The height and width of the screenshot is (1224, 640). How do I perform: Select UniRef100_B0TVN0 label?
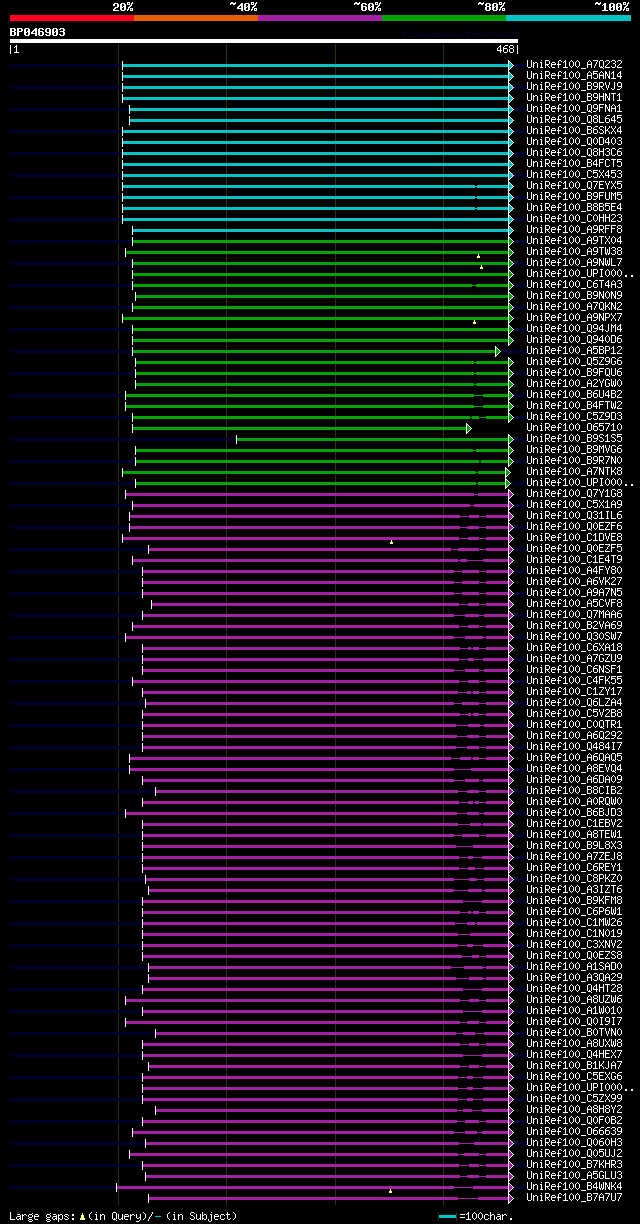pyautogui.click(x=574, y=1033)
